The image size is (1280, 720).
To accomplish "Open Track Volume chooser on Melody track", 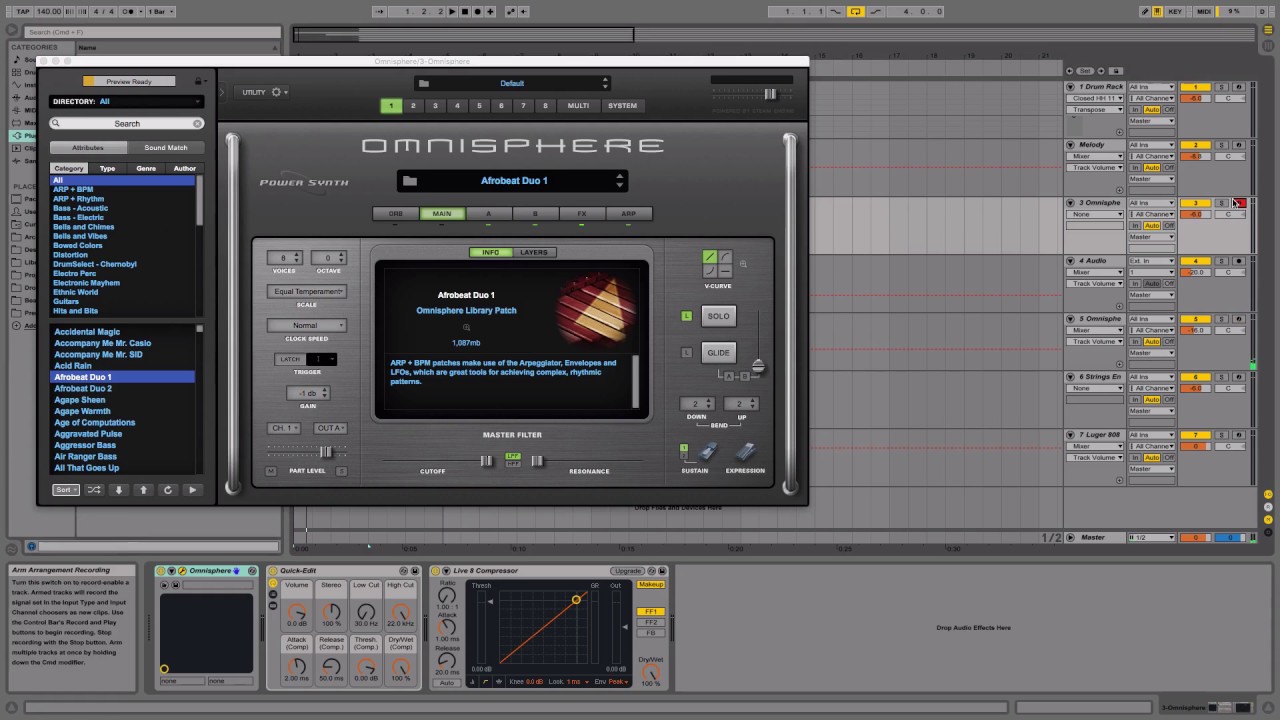I will (x=1094, y=168).
